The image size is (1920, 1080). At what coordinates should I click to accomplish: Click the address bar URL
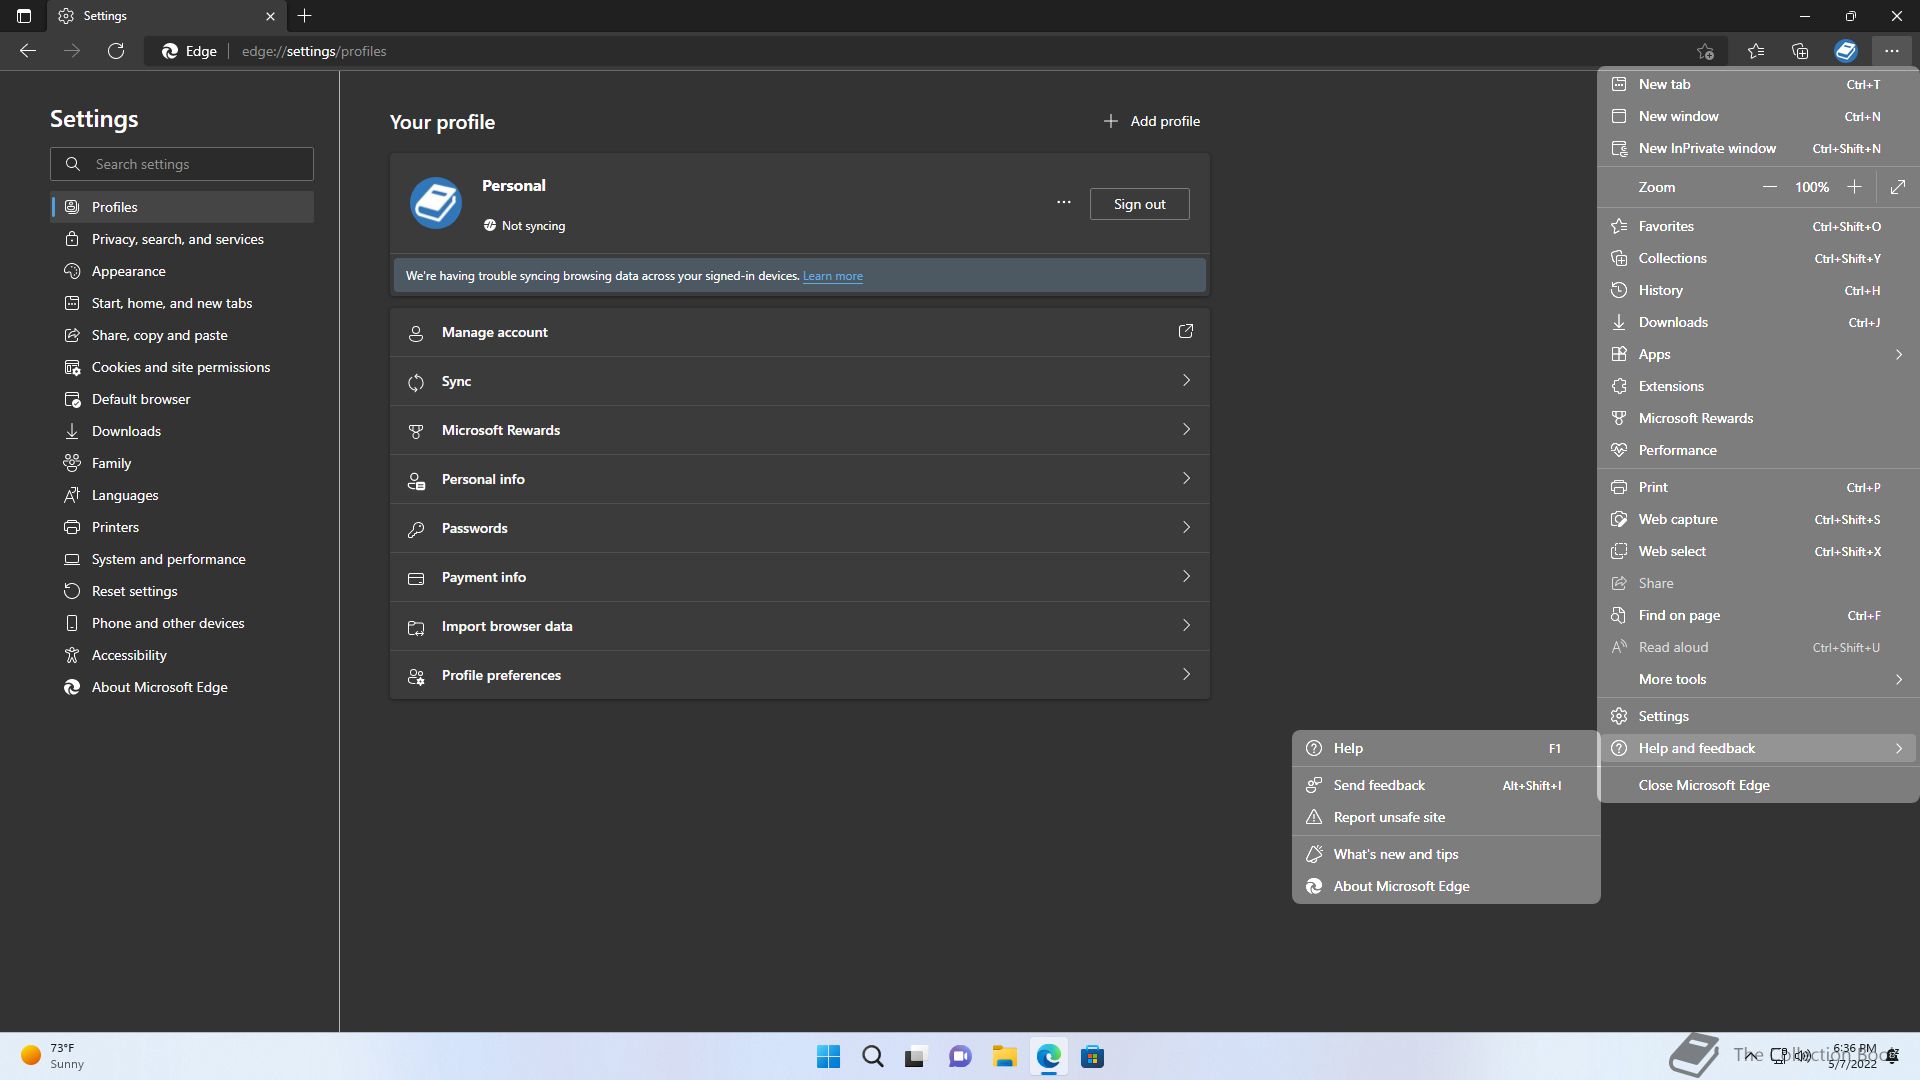coord(314,51)
